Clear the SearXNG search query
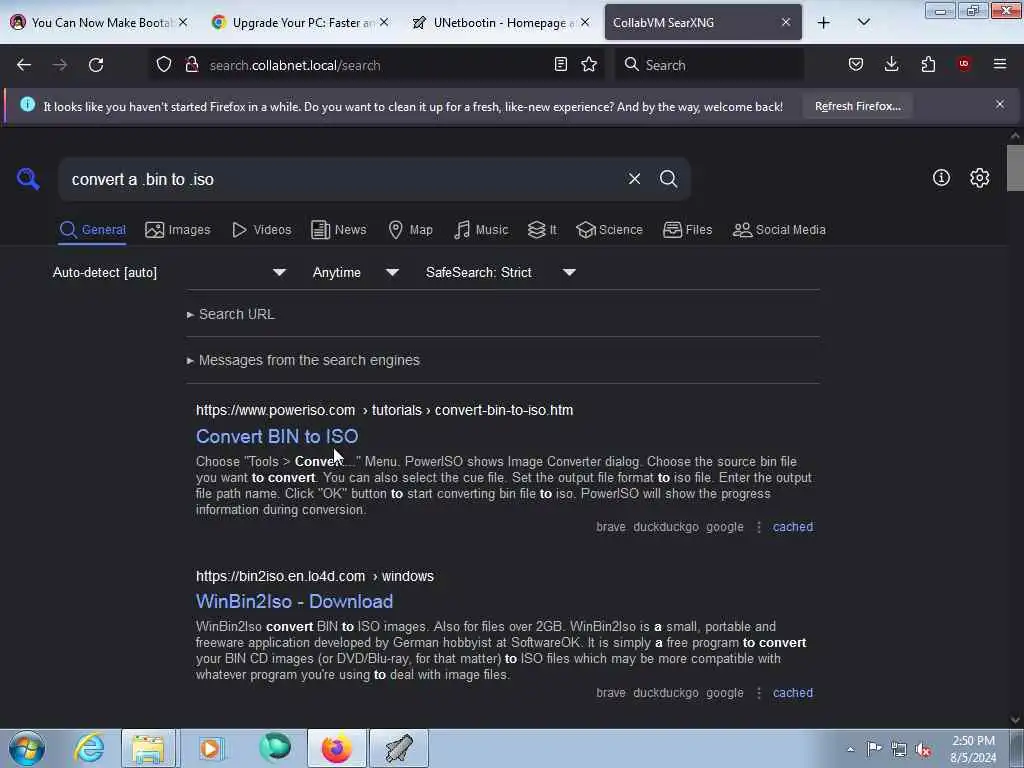This screenshot has width=1024, height=768. (634, 179)
